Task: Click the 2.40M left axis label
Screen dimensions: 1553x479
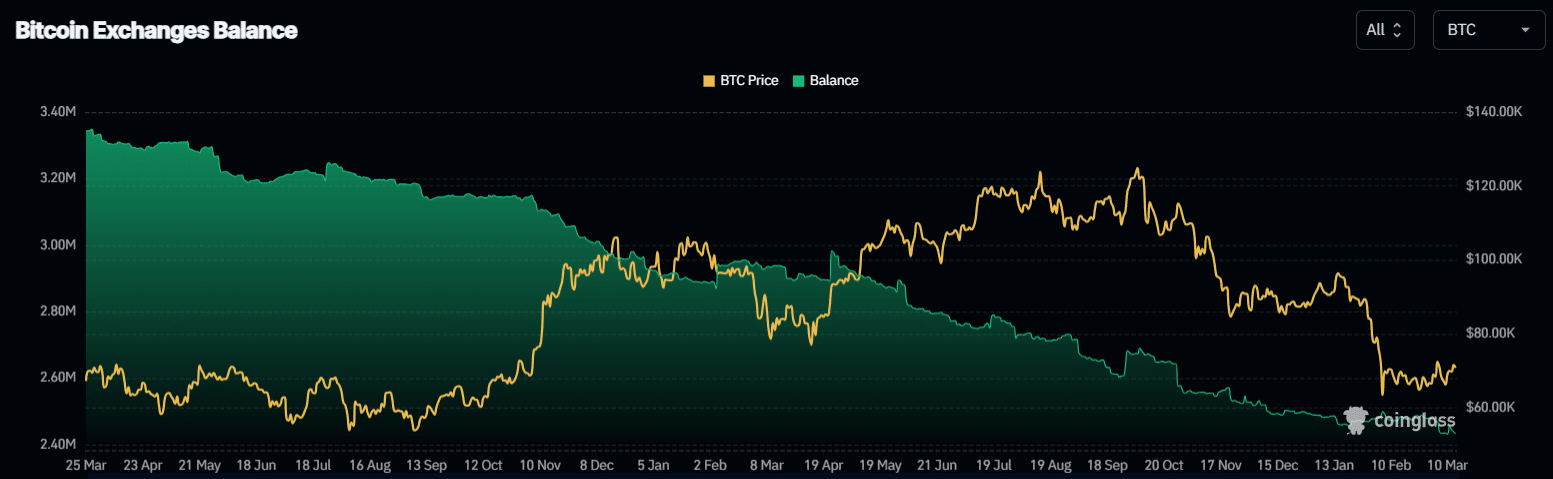Action: pos(56,444)
